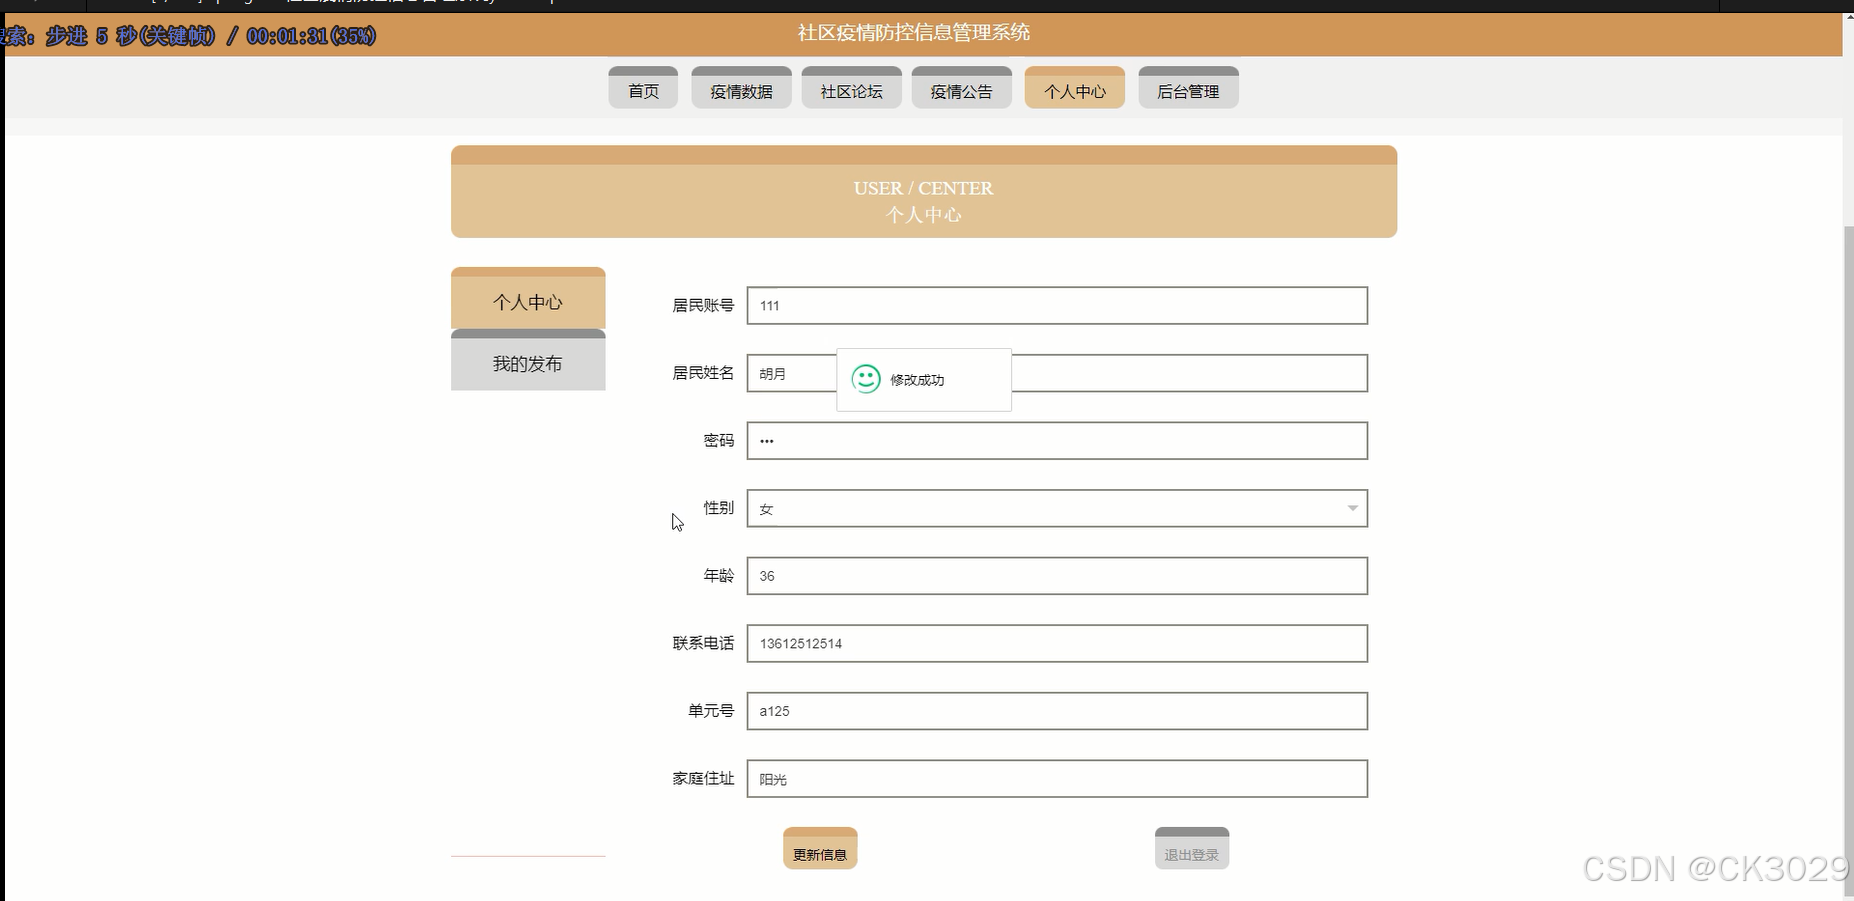The width and height of the screenshot is (1854, 901).
Task: Open the 性别 gender dropdown
Action: click(x=1056, y=508)
